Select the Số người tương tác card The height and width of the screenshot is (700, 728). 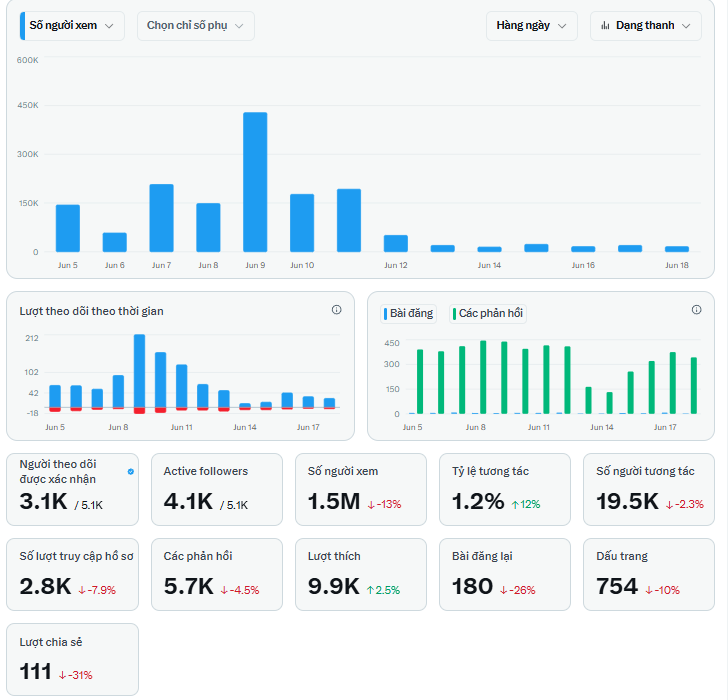[x=649, y=489]
